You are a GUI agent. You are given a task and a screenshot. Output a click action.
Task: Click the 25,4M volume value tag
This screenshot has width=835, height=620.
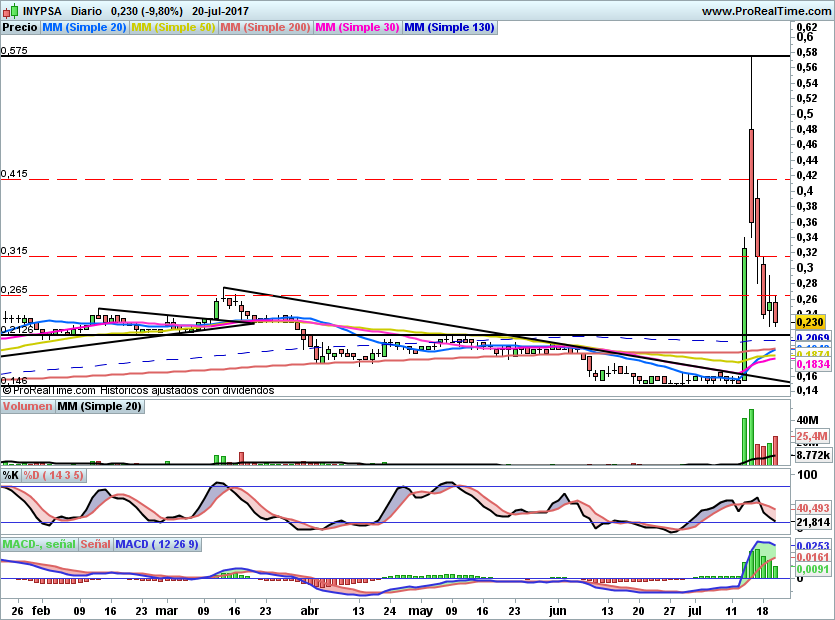tap(810, 436)
